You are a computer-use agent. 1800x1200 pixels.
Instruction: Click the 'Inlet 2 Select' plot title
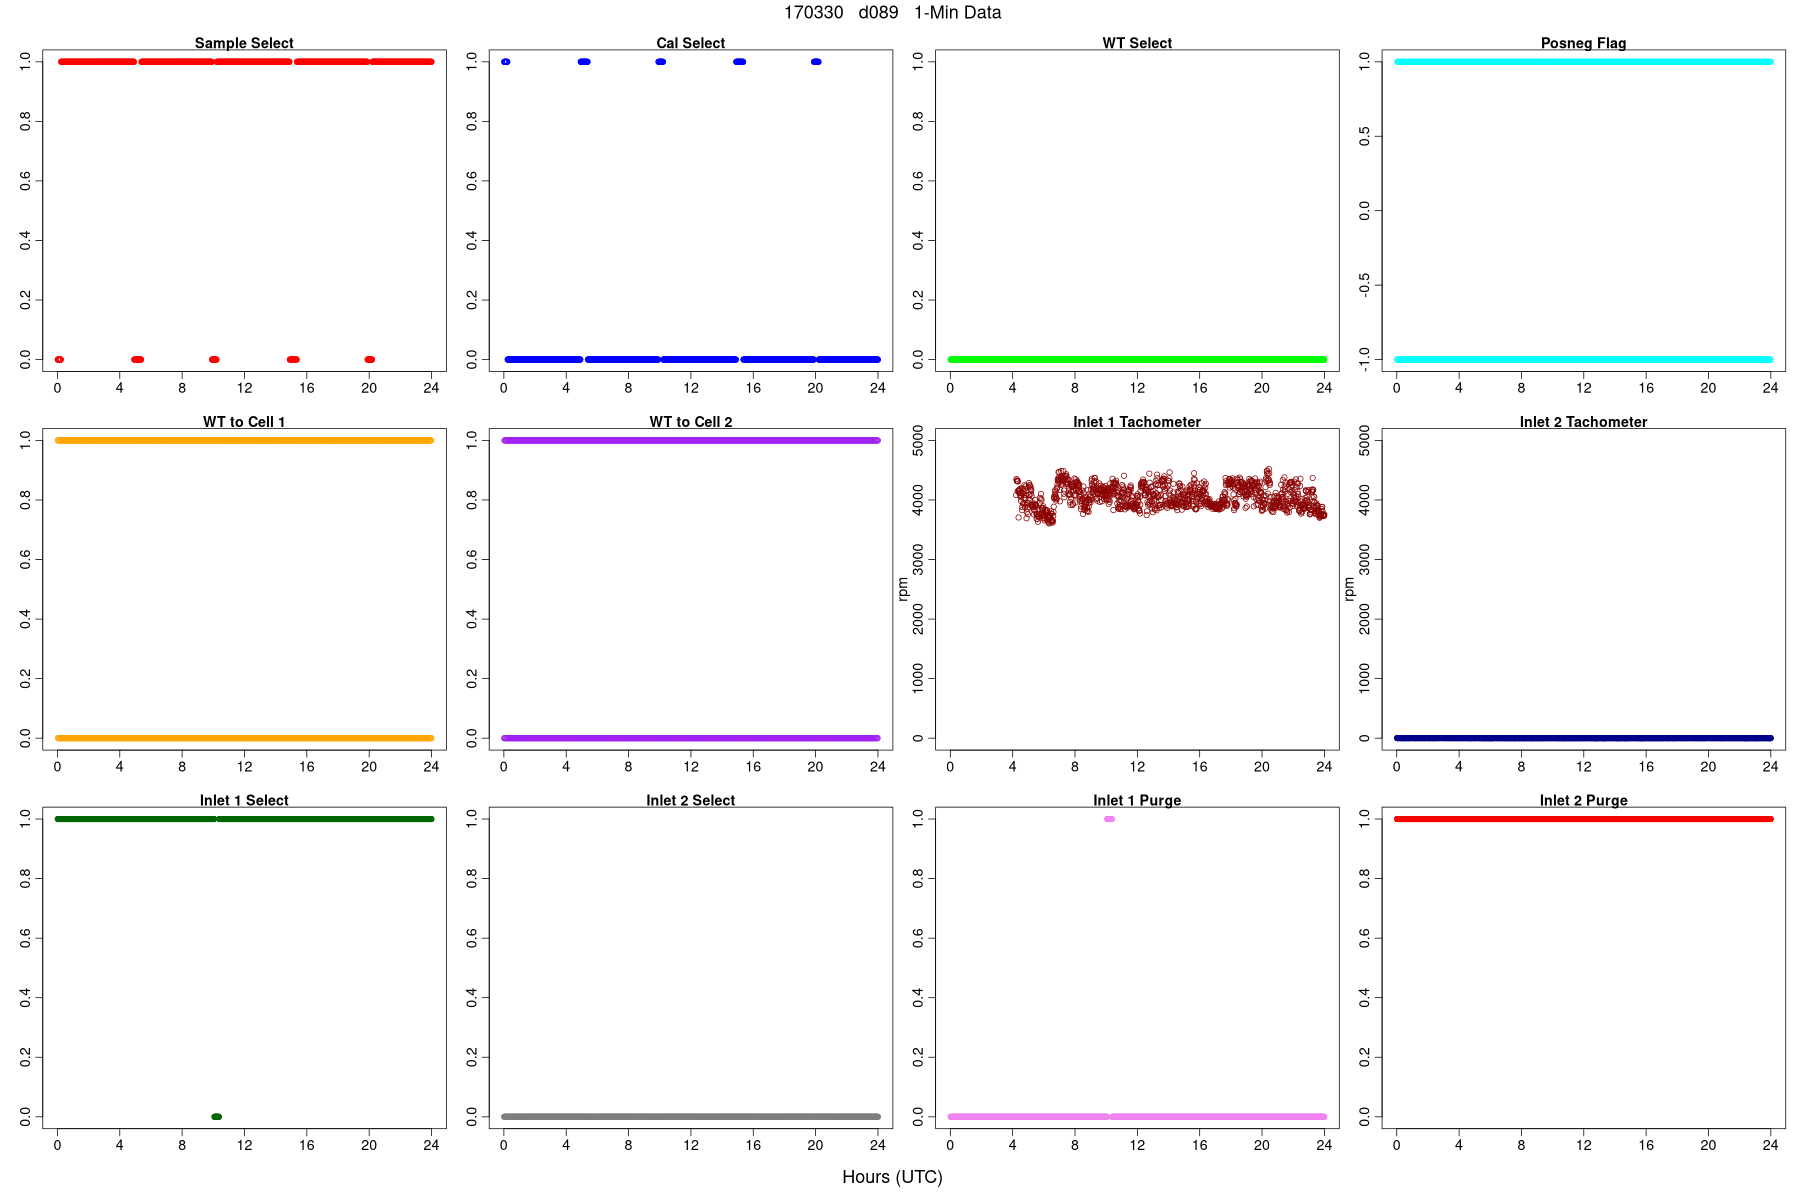click(x=691, y=800)
